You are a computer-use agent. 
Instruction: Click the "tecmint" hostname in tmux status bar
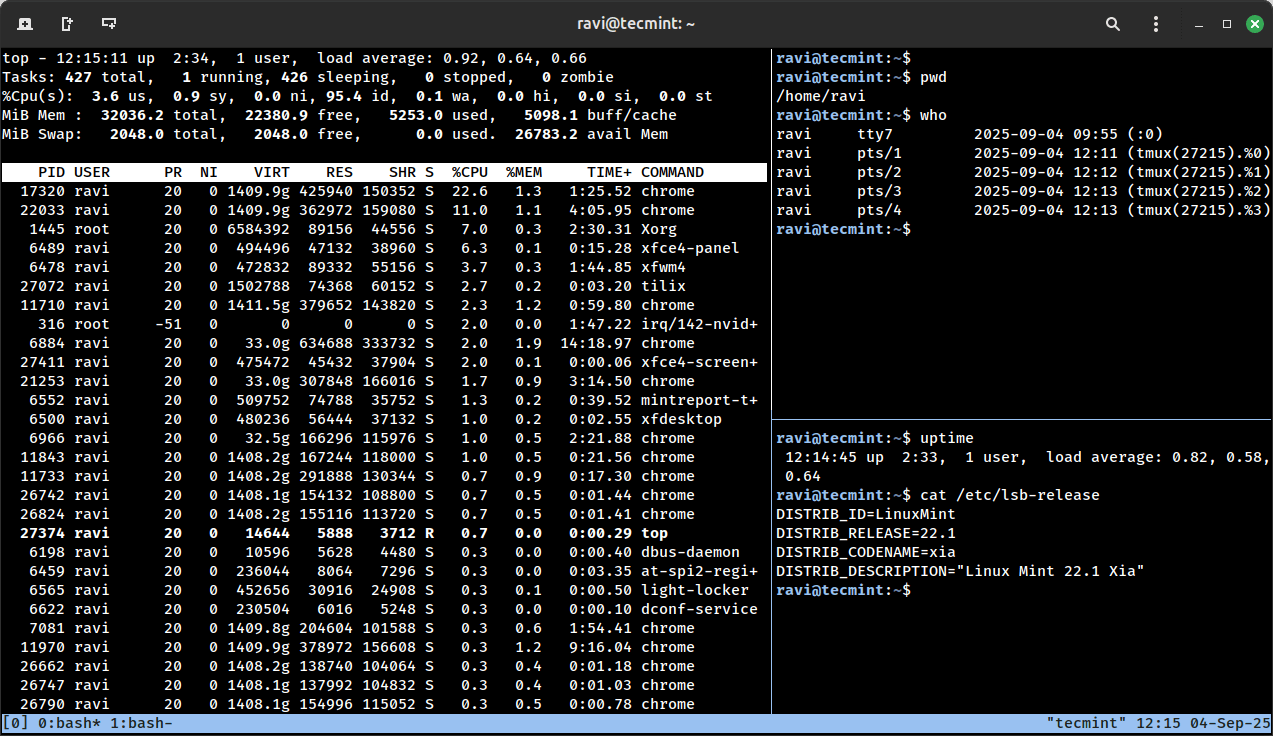click(x=1085, y=723)
